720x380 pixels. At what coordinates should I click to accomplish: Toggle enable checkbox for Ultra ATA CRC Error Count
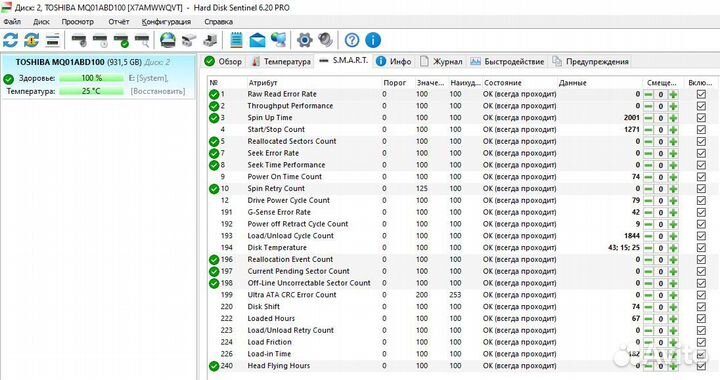[701, 295]
